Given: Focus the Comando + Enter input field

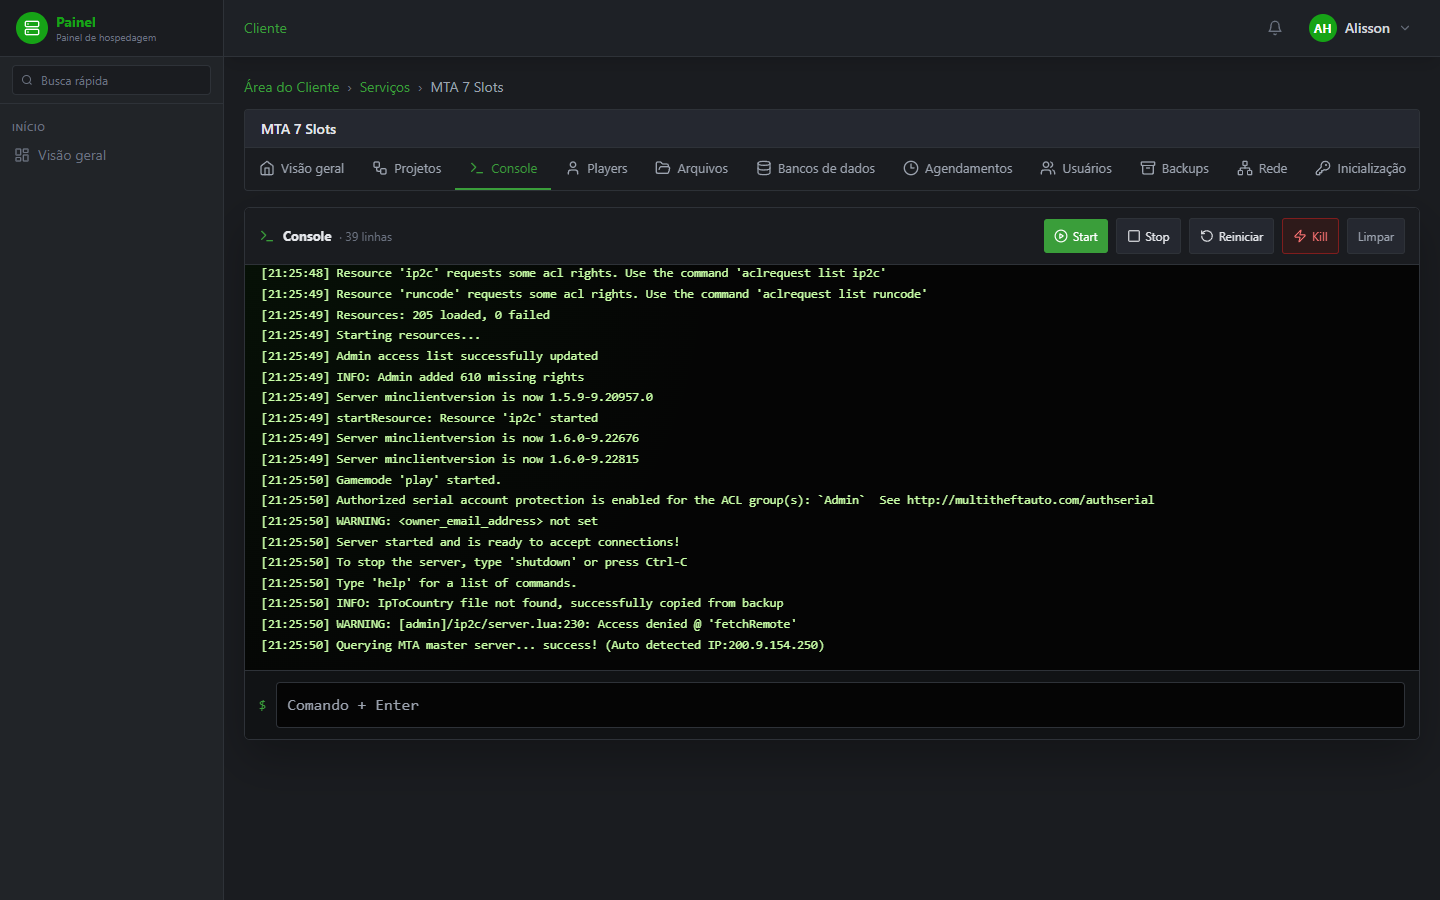Looking at the screenshot, I should click(x=840, y=705).
